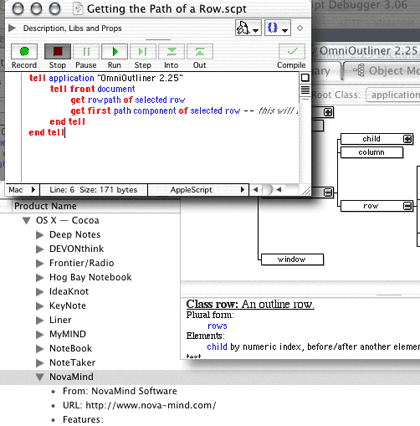
Task: Open the braces {} popup menu
Action: click(x=277, y=28)
